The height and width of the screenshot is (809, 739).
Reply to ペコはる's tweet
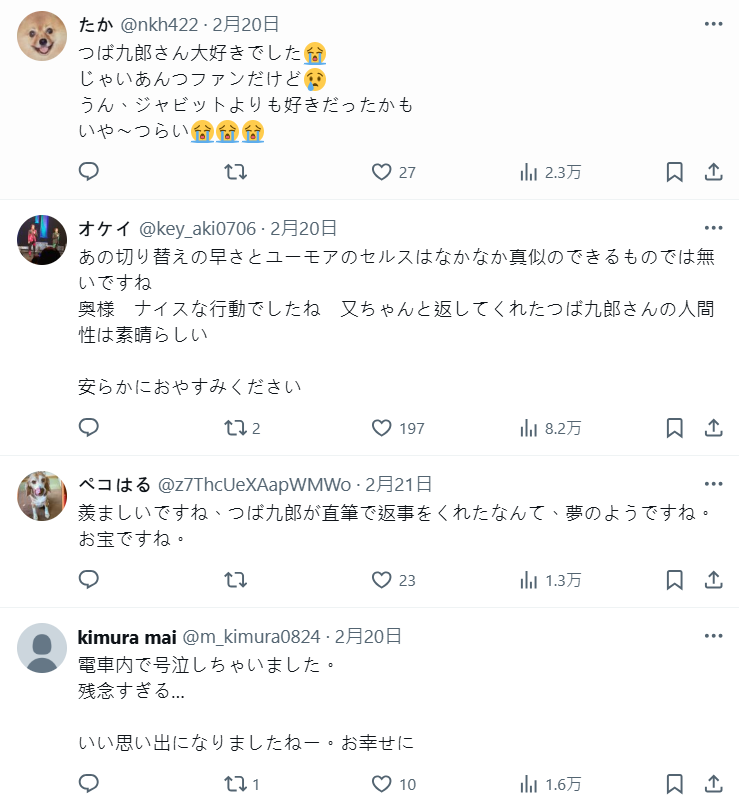89,580
